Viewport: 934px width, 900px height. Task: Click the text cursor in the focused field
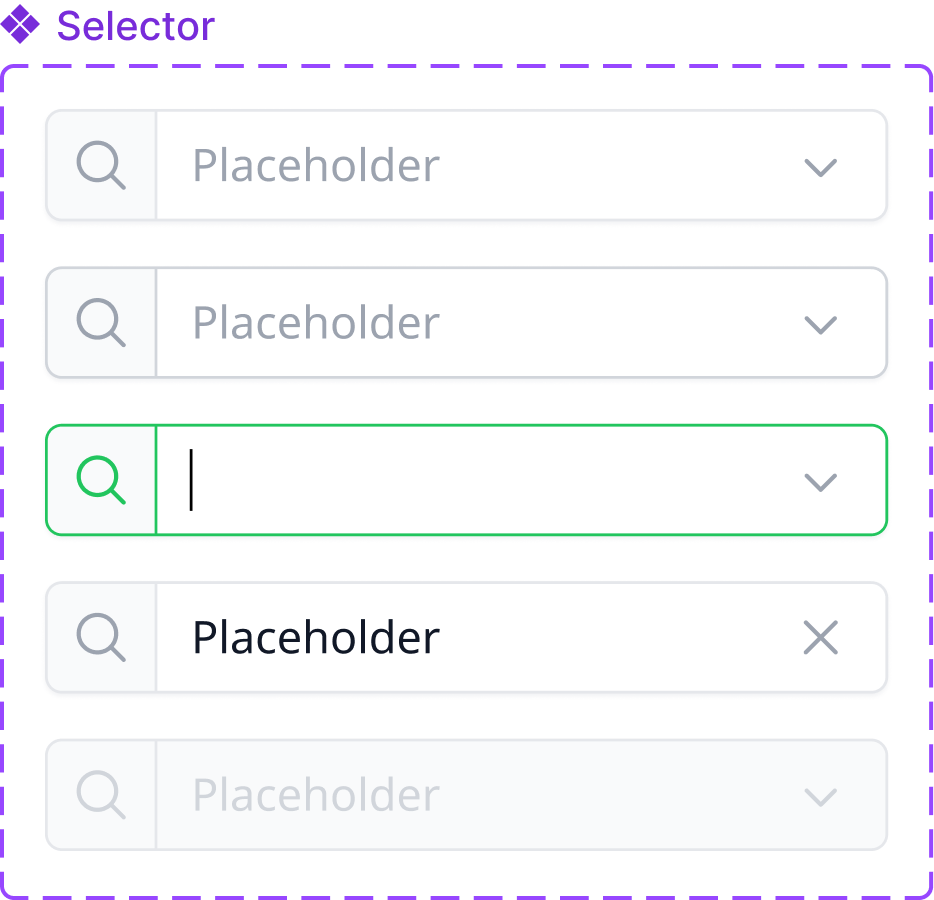191,480
